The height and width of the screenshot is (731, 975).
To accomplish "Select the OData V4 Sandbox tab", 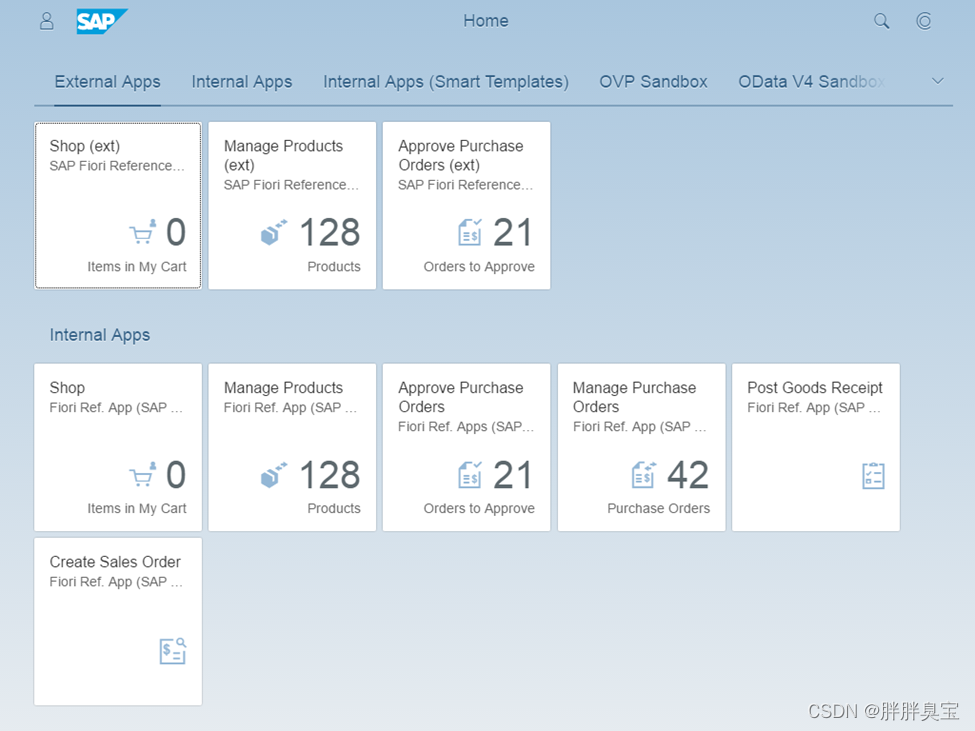I will 811,82.
